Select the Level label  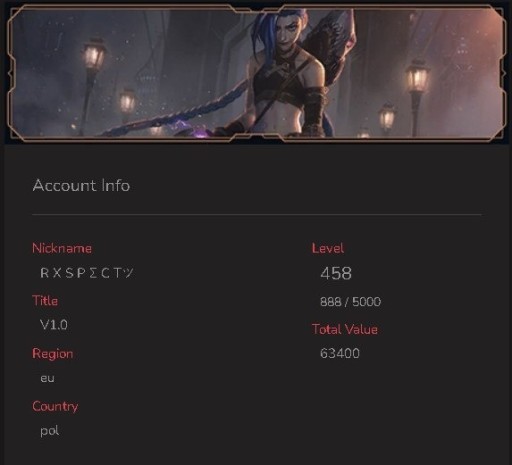tap(327, 248)
